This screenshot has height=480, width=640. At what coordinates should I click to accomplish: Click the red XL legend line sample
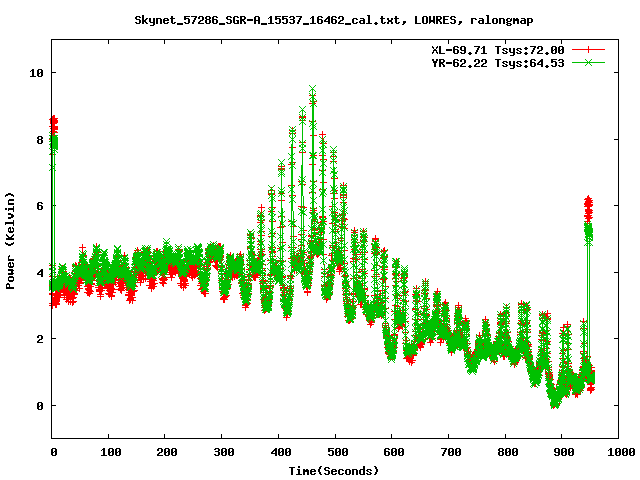coord(588,50)
